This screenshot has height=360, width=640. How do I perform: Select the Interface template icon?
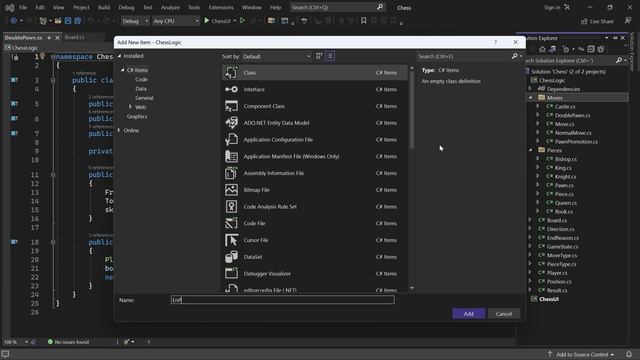tap(231, 89)
